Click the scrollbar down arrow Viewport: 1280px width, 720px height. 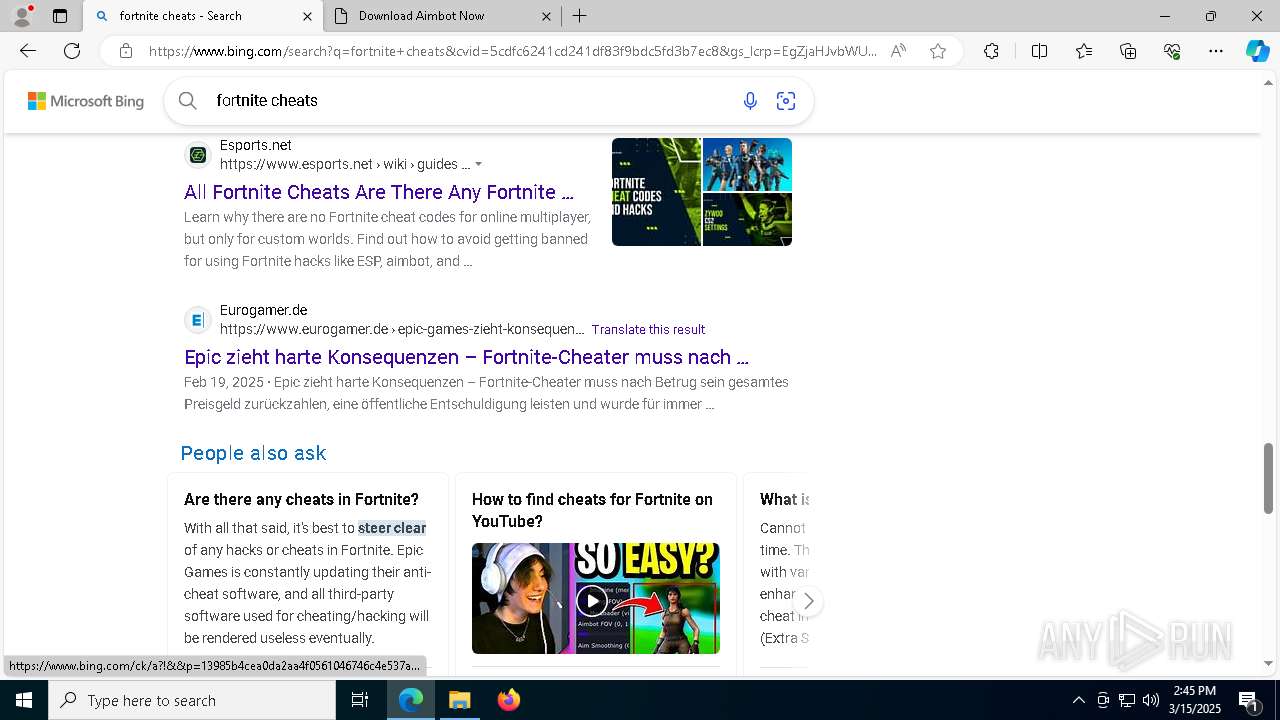pyautogui.click(x=1269, y=663)
